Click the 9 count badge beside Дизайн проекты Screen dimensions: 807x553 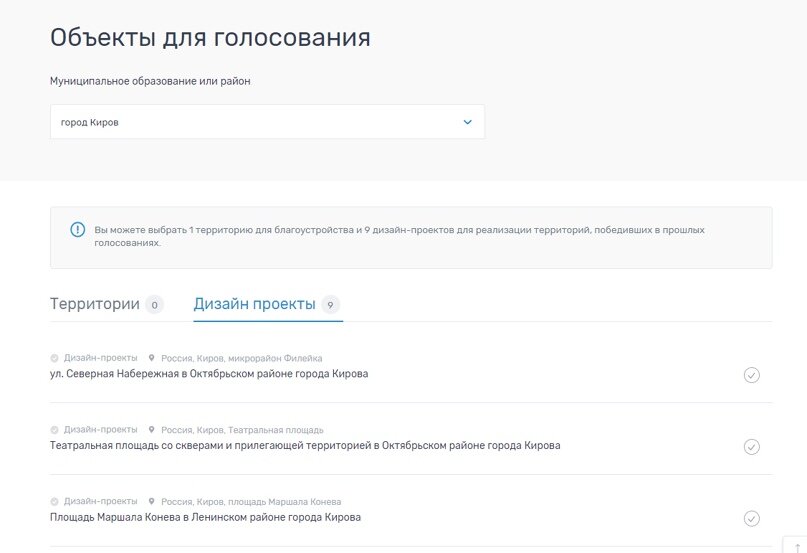pyautogui.click(x=330, y=305)
